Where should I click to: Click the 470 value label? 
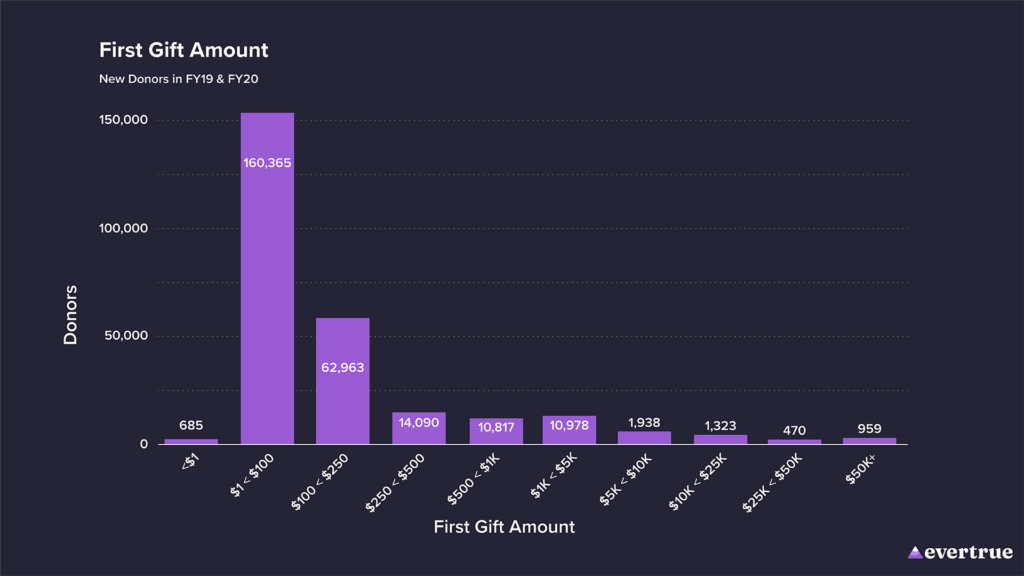pos(794,431)
